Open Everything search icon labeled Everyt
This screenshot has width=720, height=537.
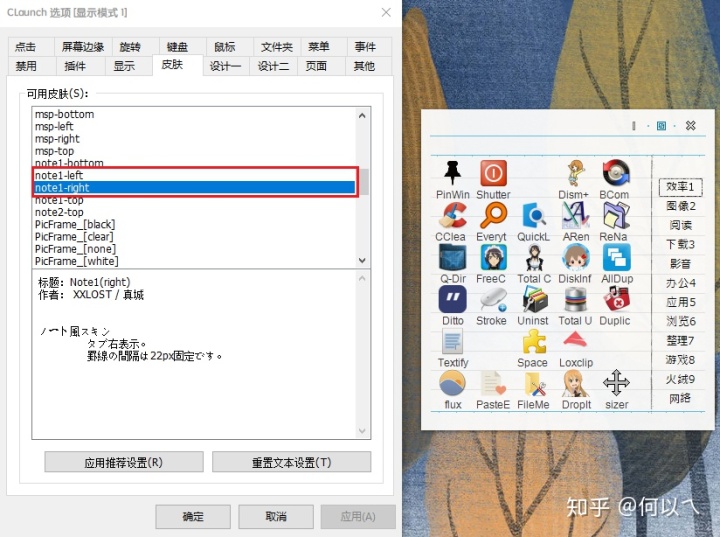pyautogui.click(x=493, y=215)
